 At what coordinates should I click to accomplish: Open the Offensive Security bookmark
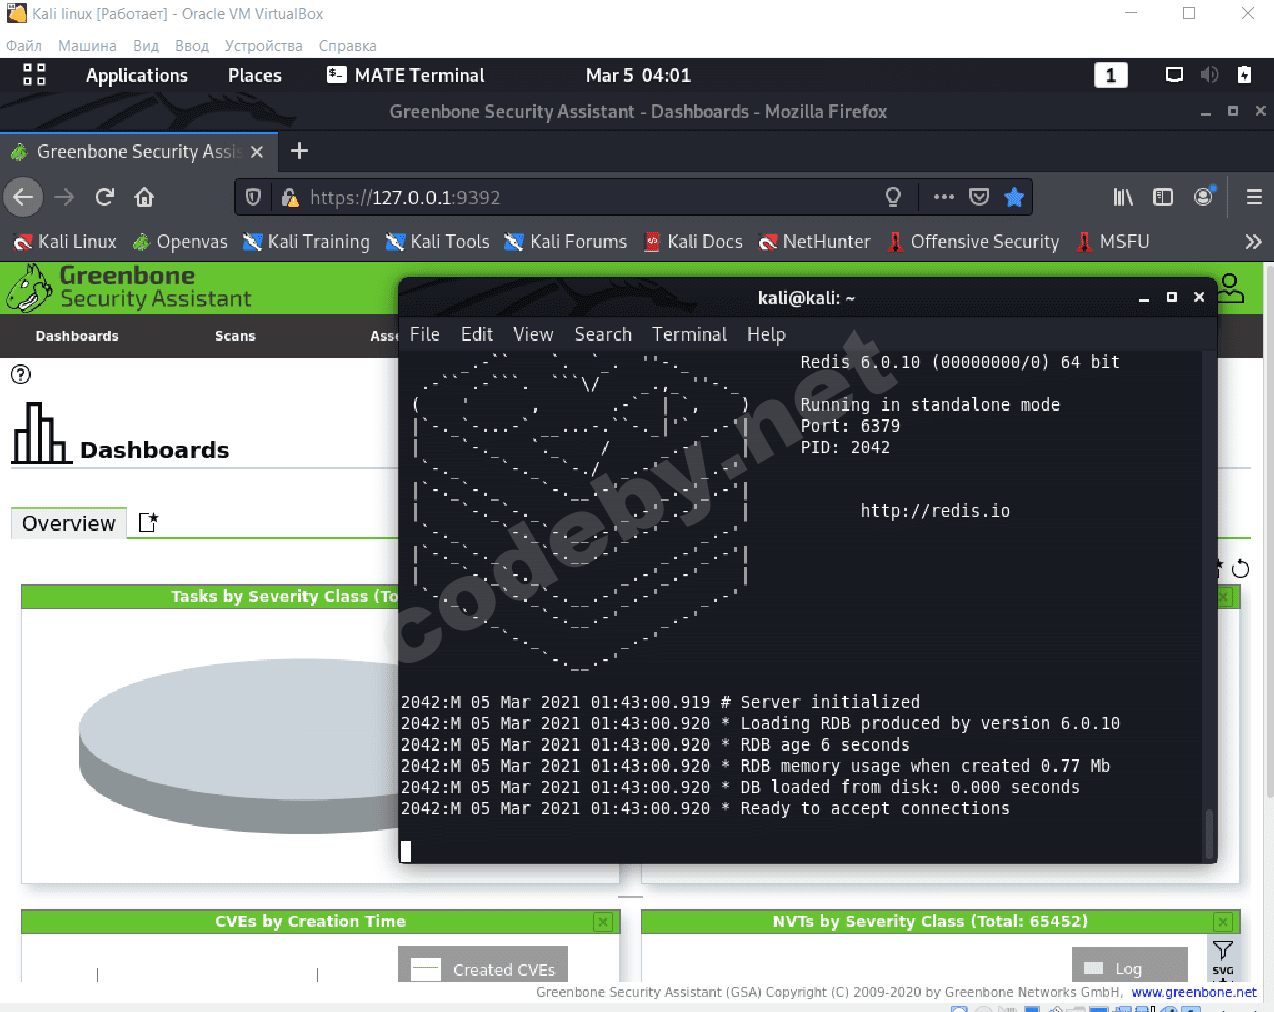pyautogui.click(x=973, y=242)
